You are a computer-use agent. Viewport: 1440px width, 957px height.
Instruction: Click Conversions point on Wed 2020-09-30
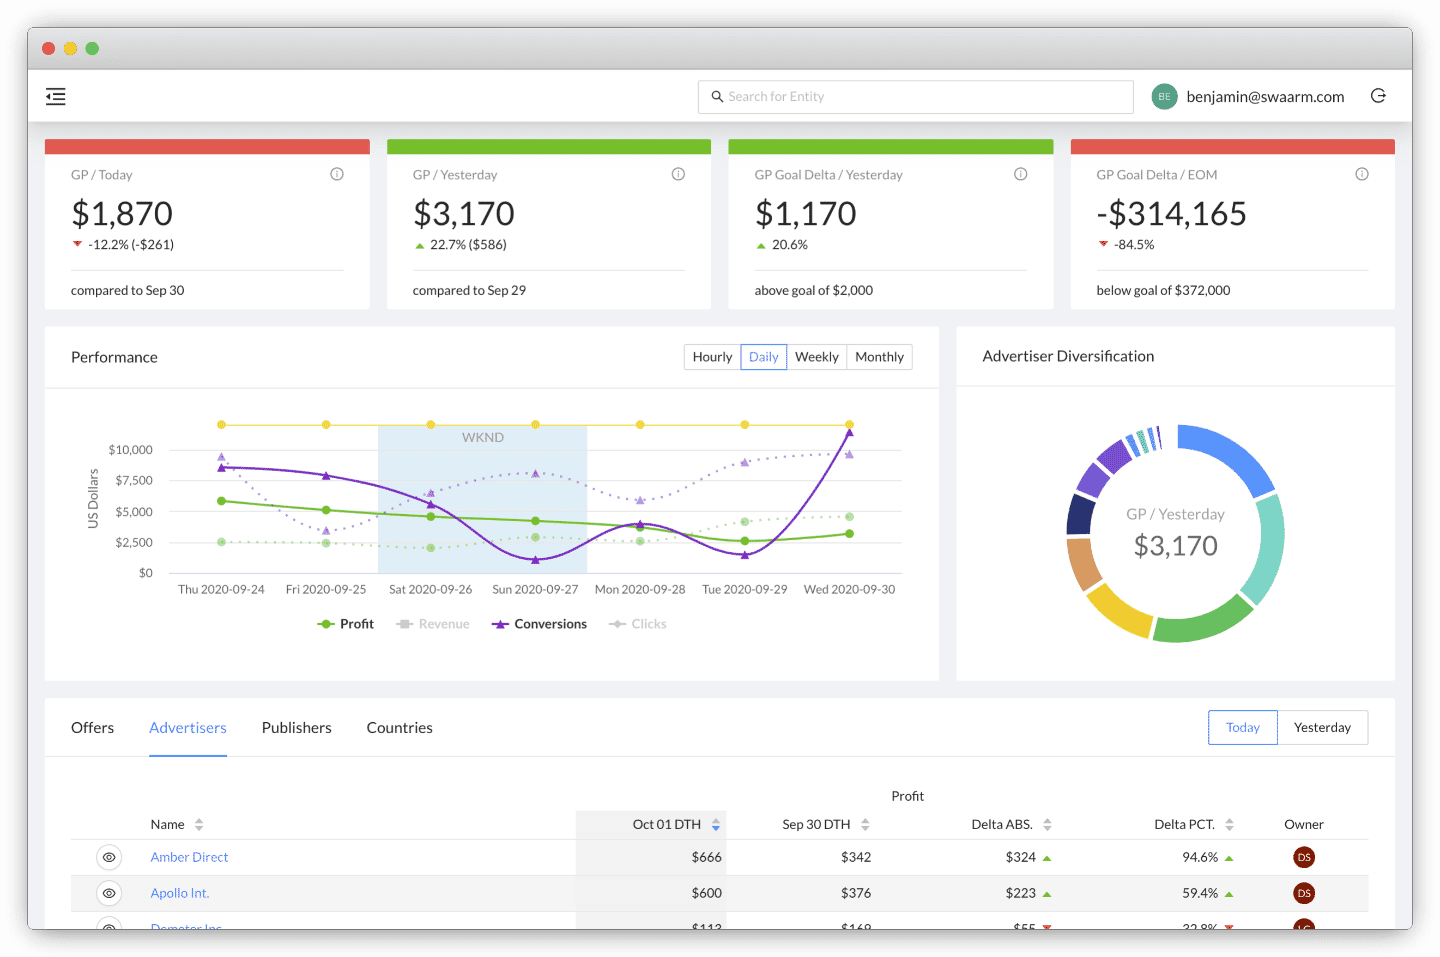[x=849, y=432]
